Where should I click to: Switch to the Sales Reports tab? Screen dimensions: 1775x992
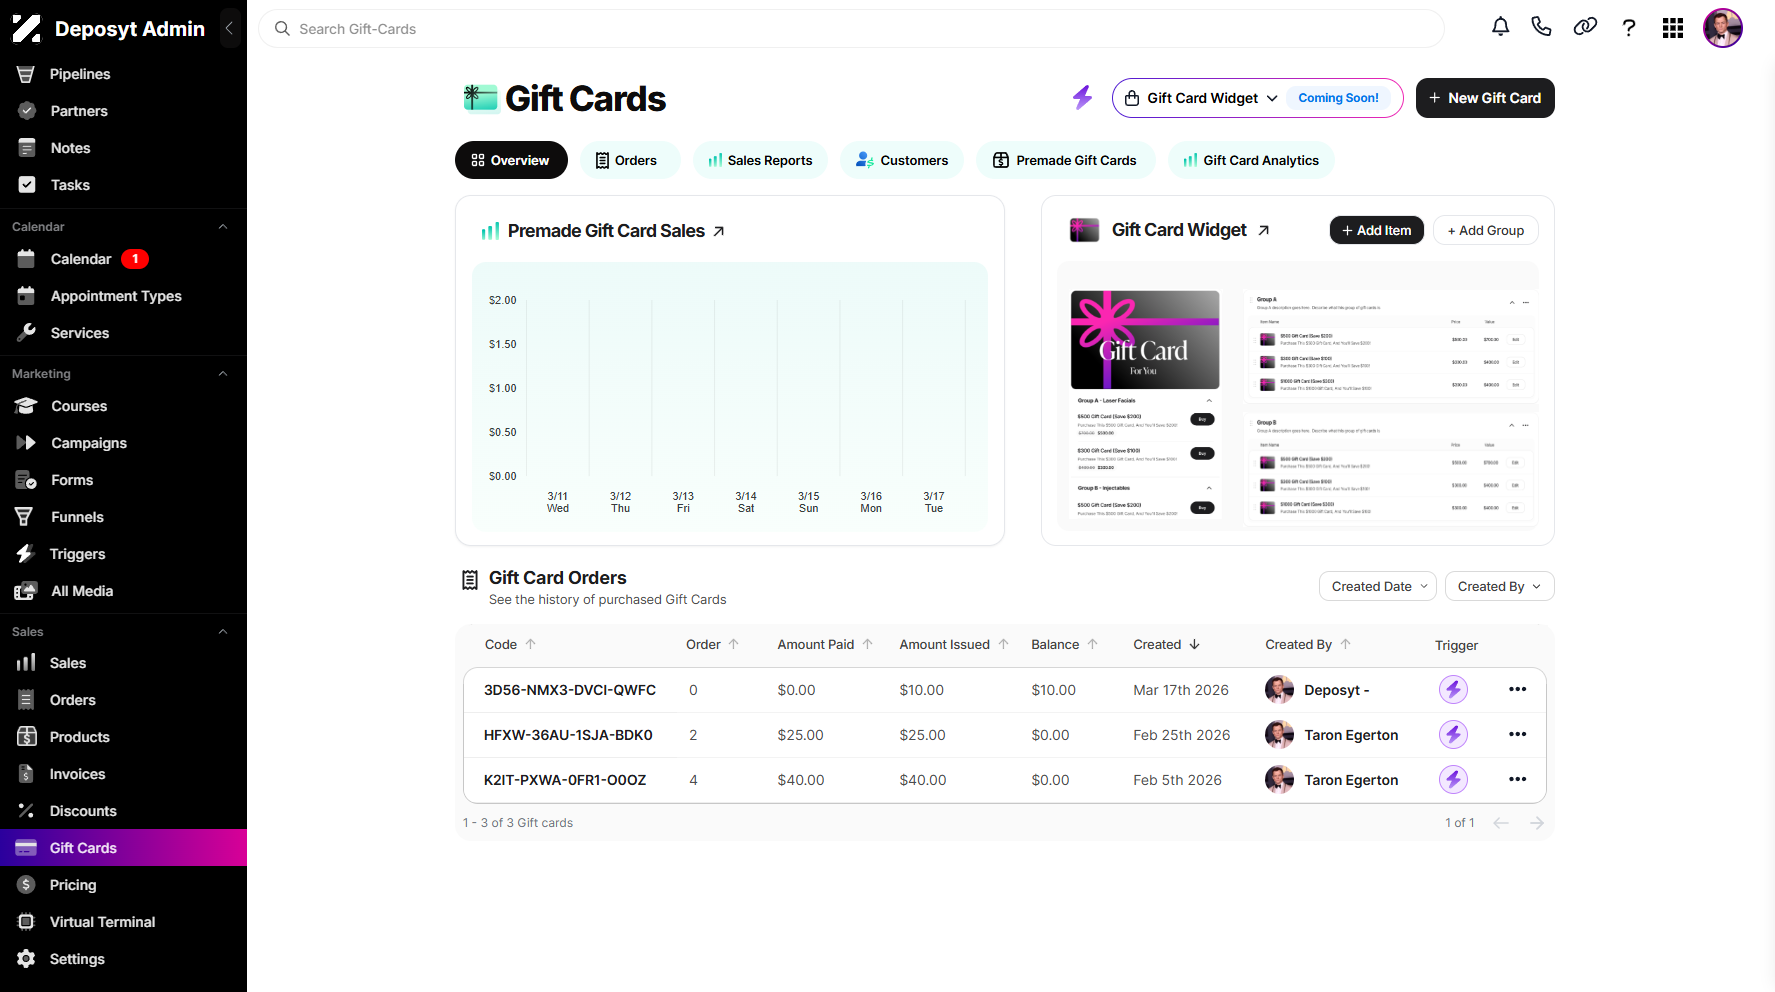coord(760,160)
